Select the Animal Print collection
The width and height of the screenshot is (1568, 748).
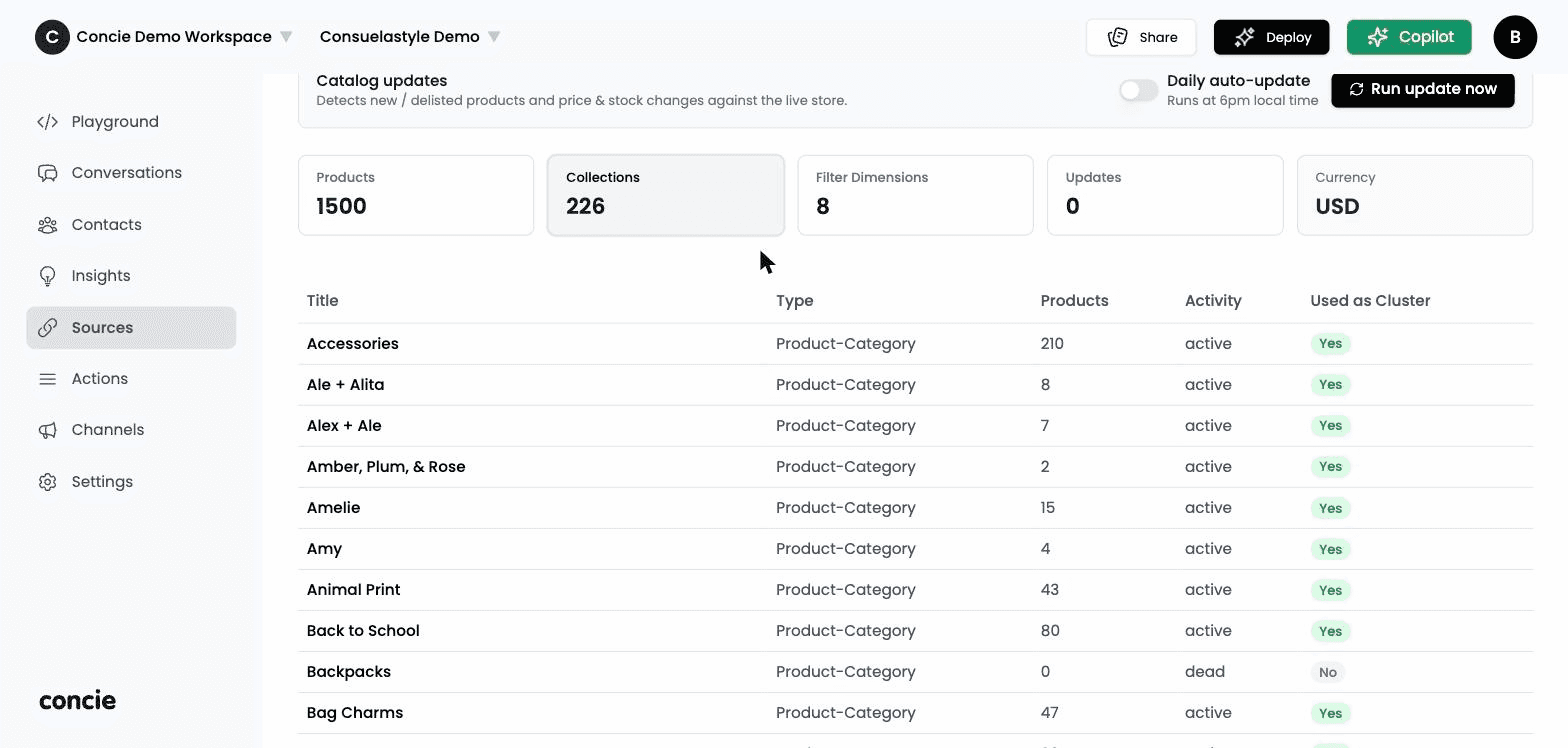pos(354,590)
